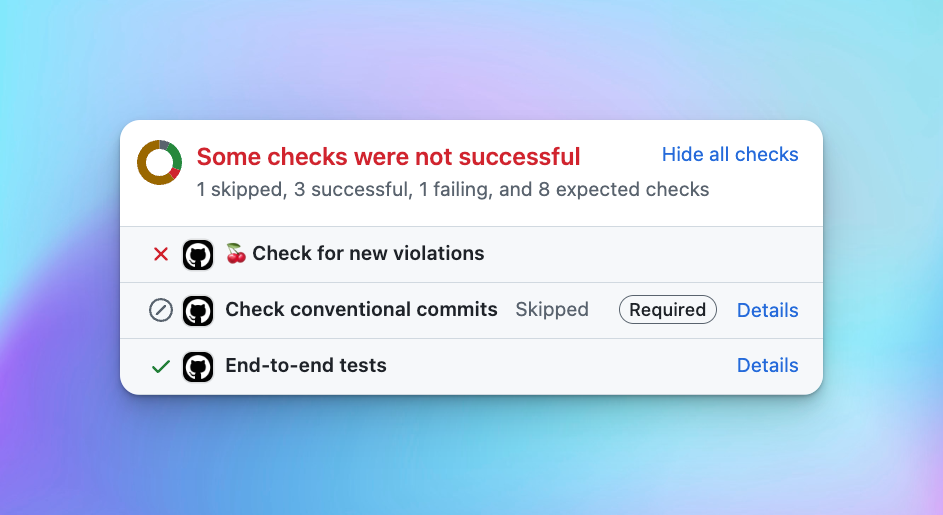943x515 pixels.
Task: Click the checks summary count text
Action: tap(452, 189)
